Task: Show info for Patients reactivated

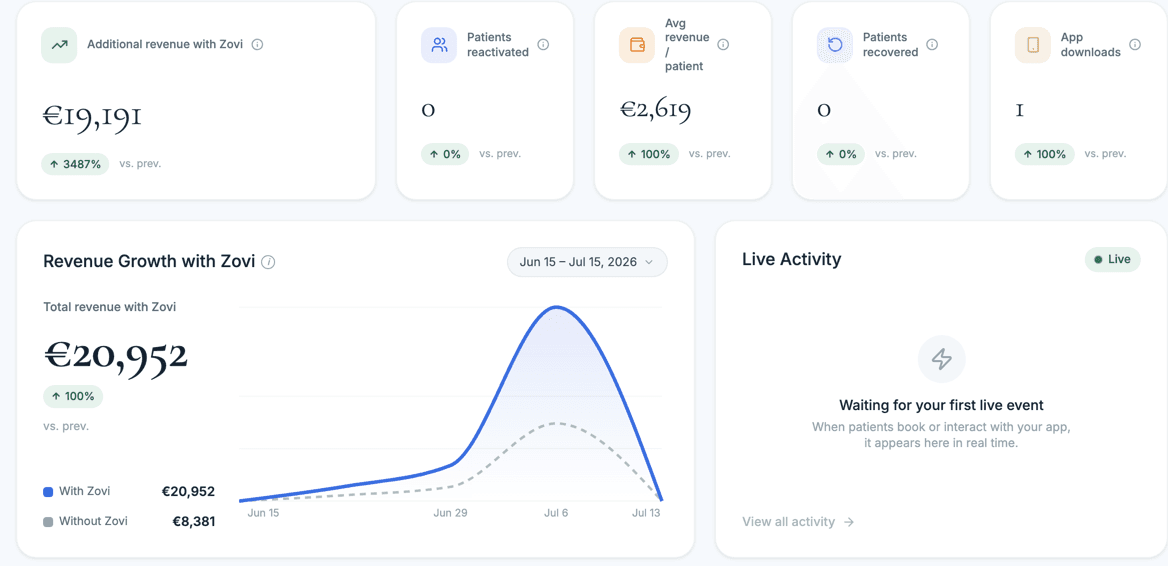Action: click(x=544, y=45)
